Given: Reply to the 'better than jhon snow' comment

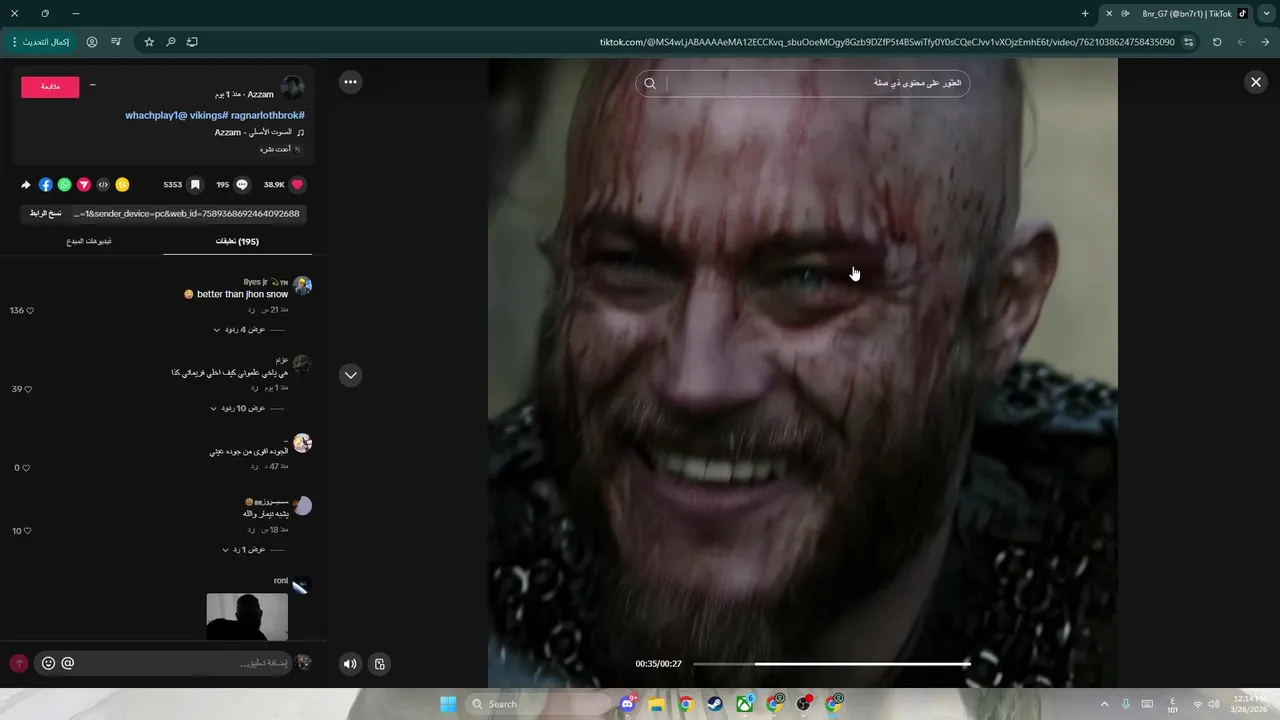Looking at the screenshot, I should click(x=252, y=310).
